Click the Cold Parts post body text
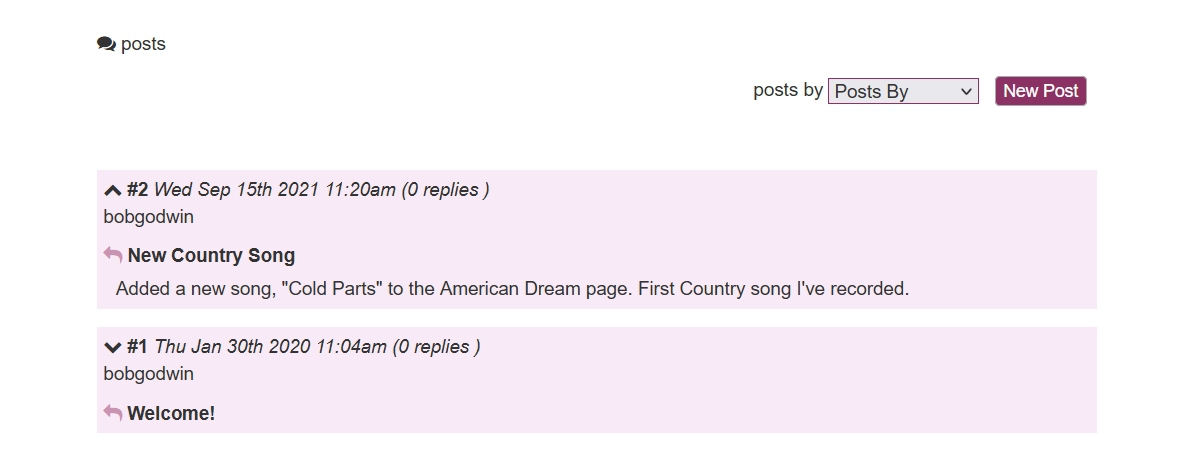 coord(512,288)
